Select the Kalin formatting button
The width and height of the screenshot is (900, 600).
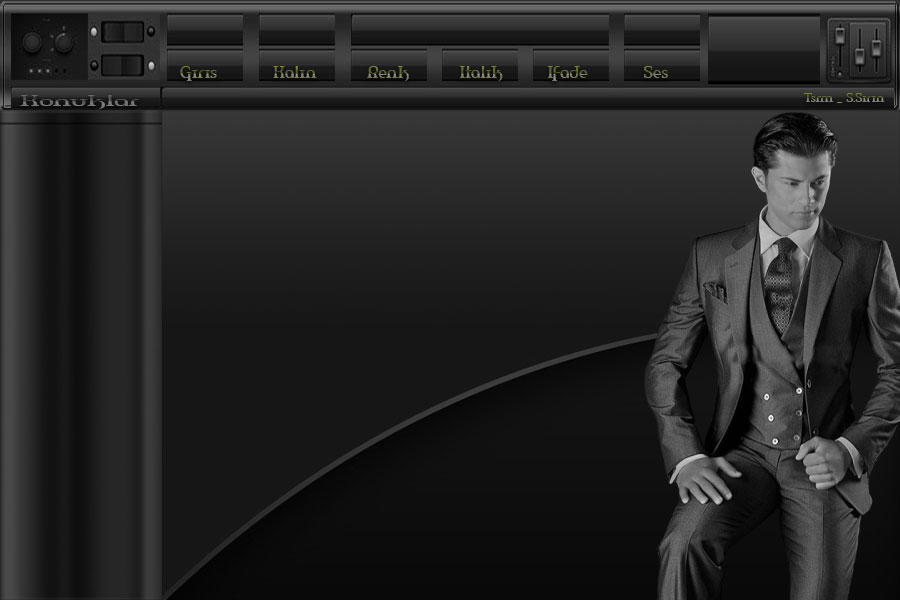click(x=296, y=72)
